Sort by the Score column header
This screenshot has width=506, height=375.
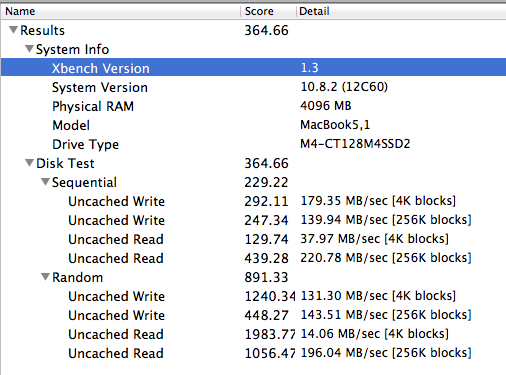pyautogui.click(x=268, y=11)
